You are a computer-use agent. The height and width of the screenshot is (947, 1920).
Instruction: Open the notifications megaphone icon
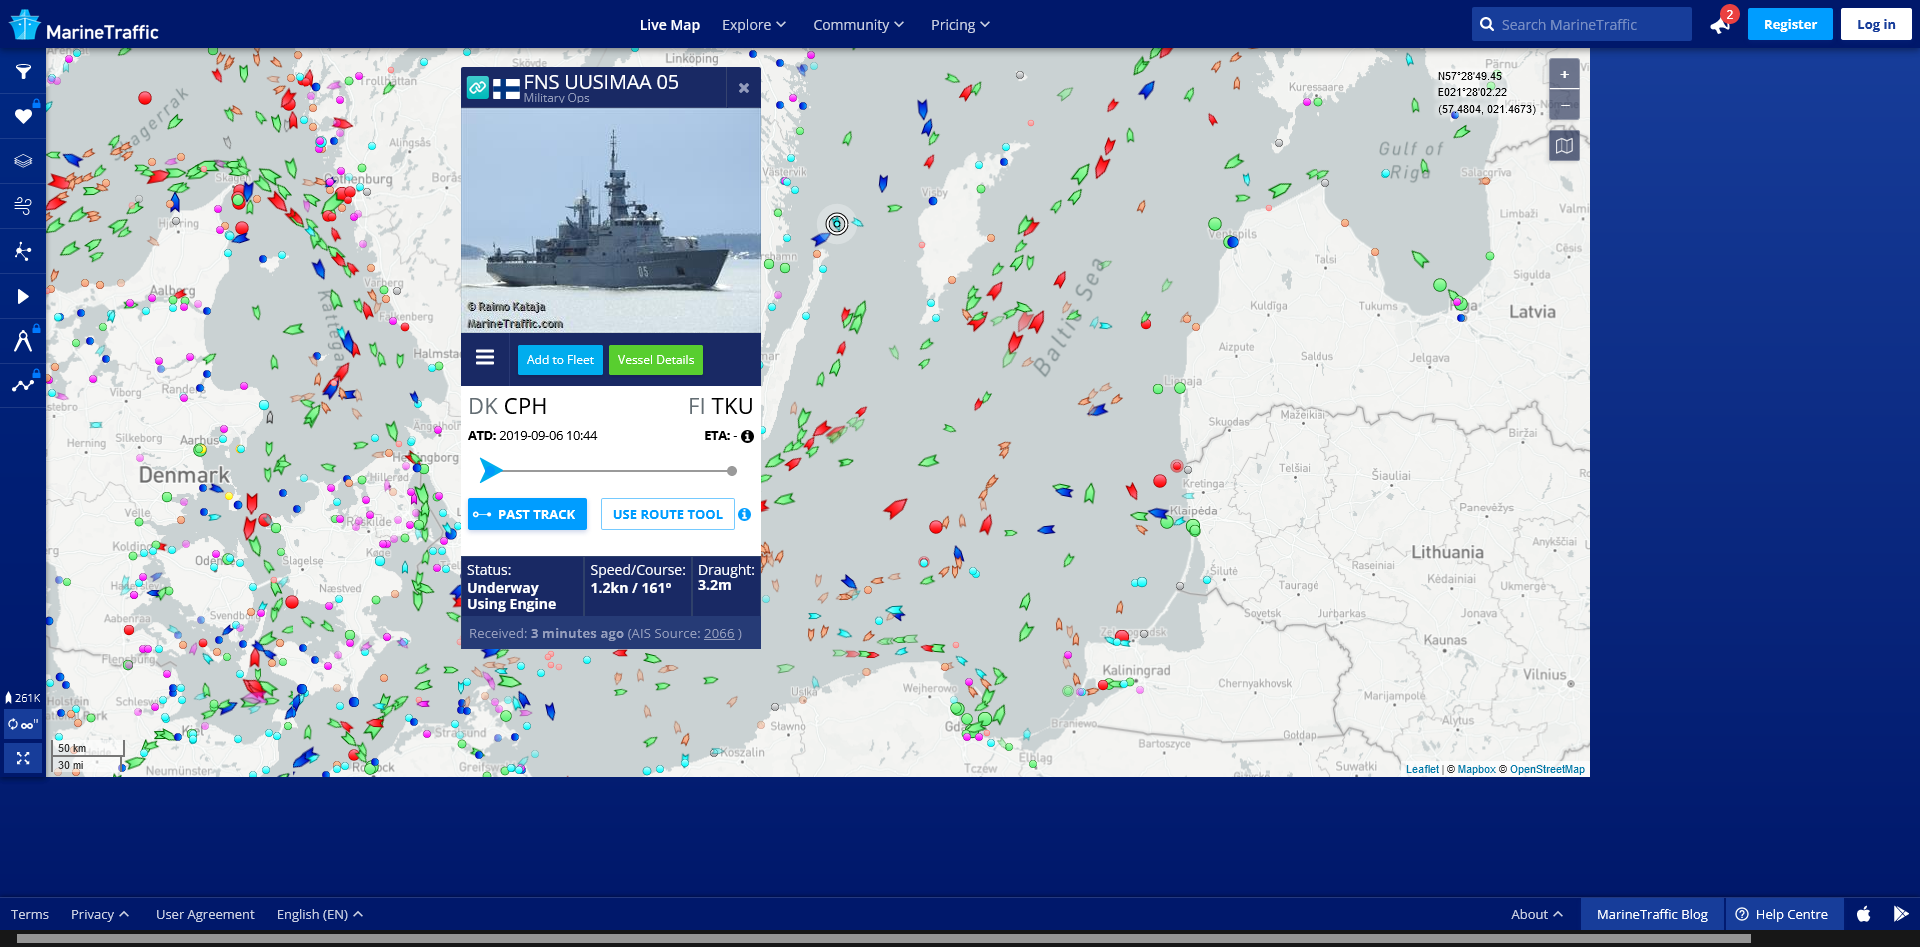(1720, 25)
